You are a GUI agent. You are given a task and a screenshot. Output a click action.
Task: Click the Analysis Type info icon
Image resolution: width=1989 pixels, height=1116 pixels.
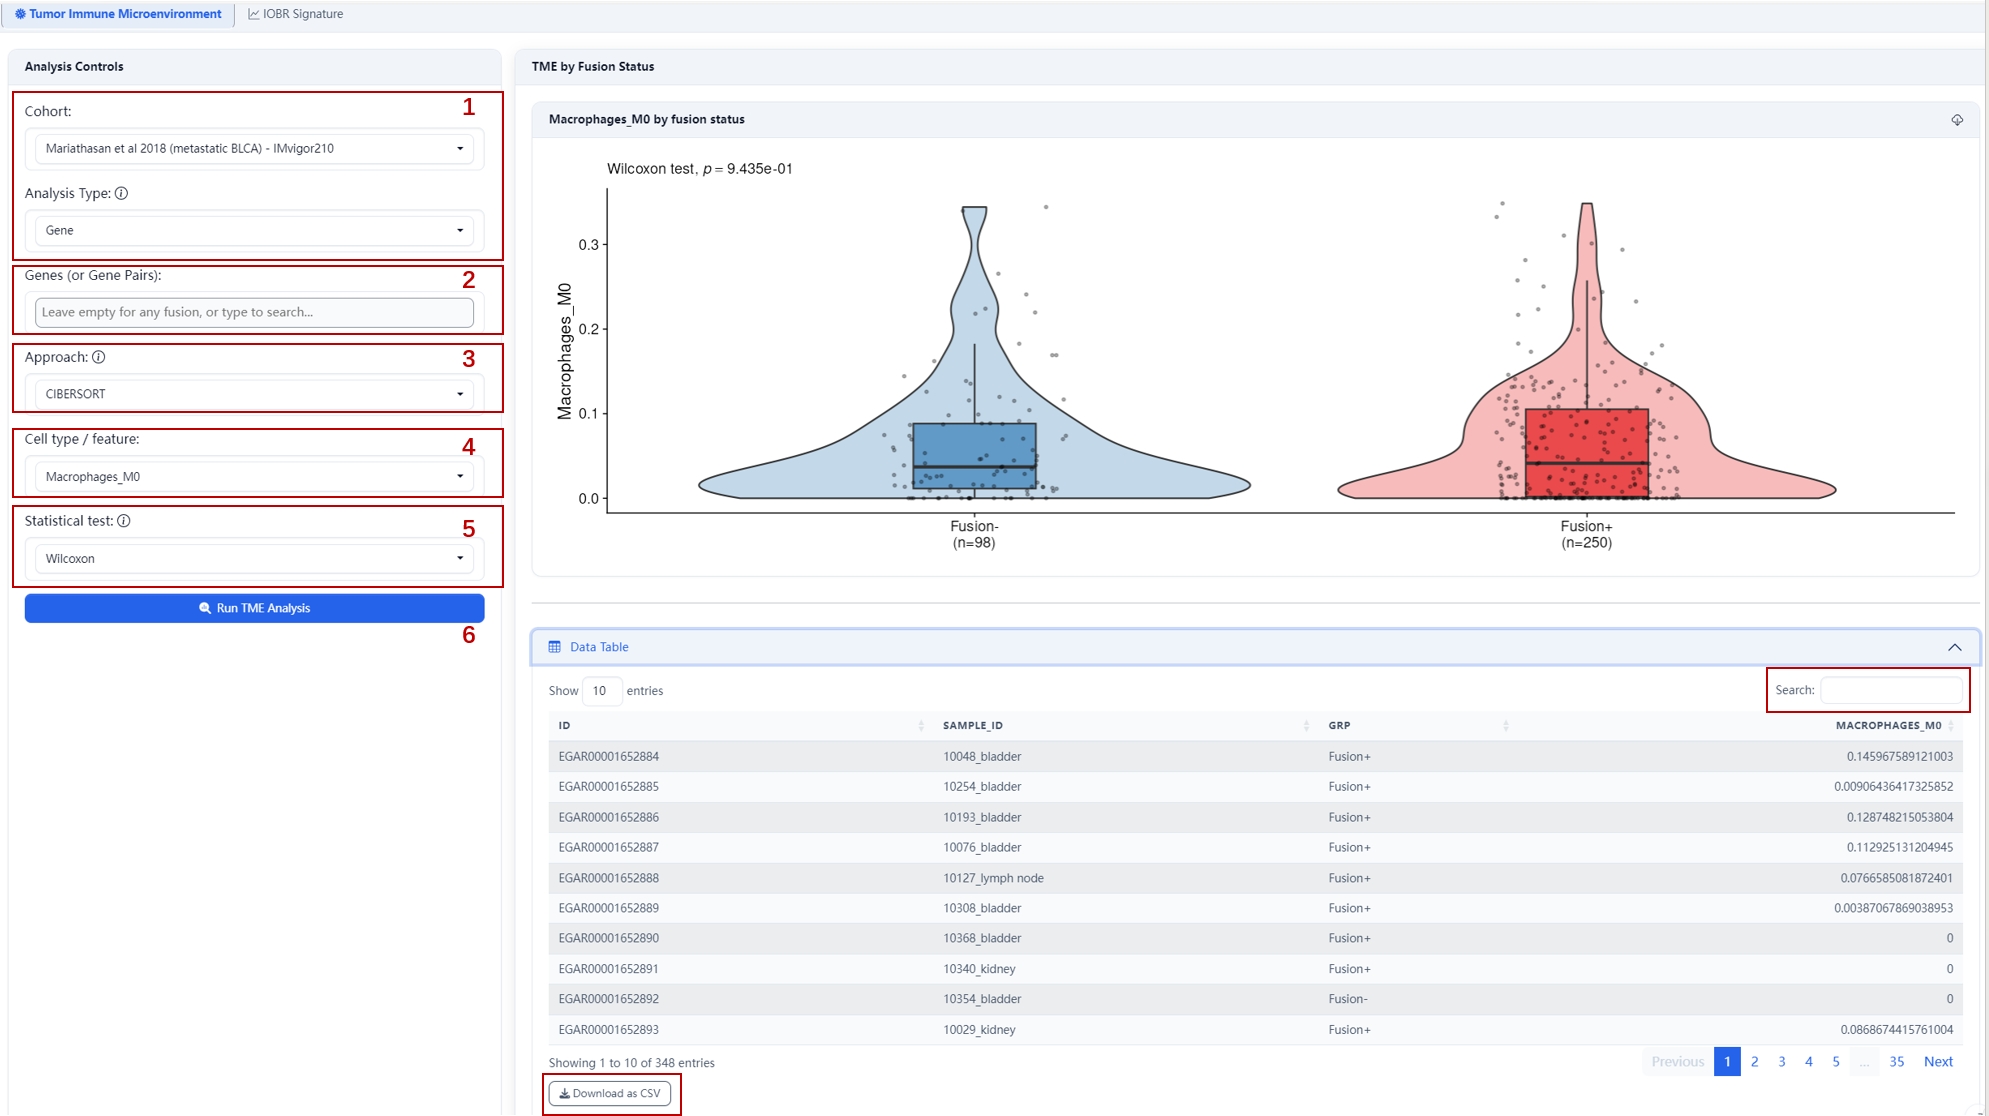coord(121,193)
